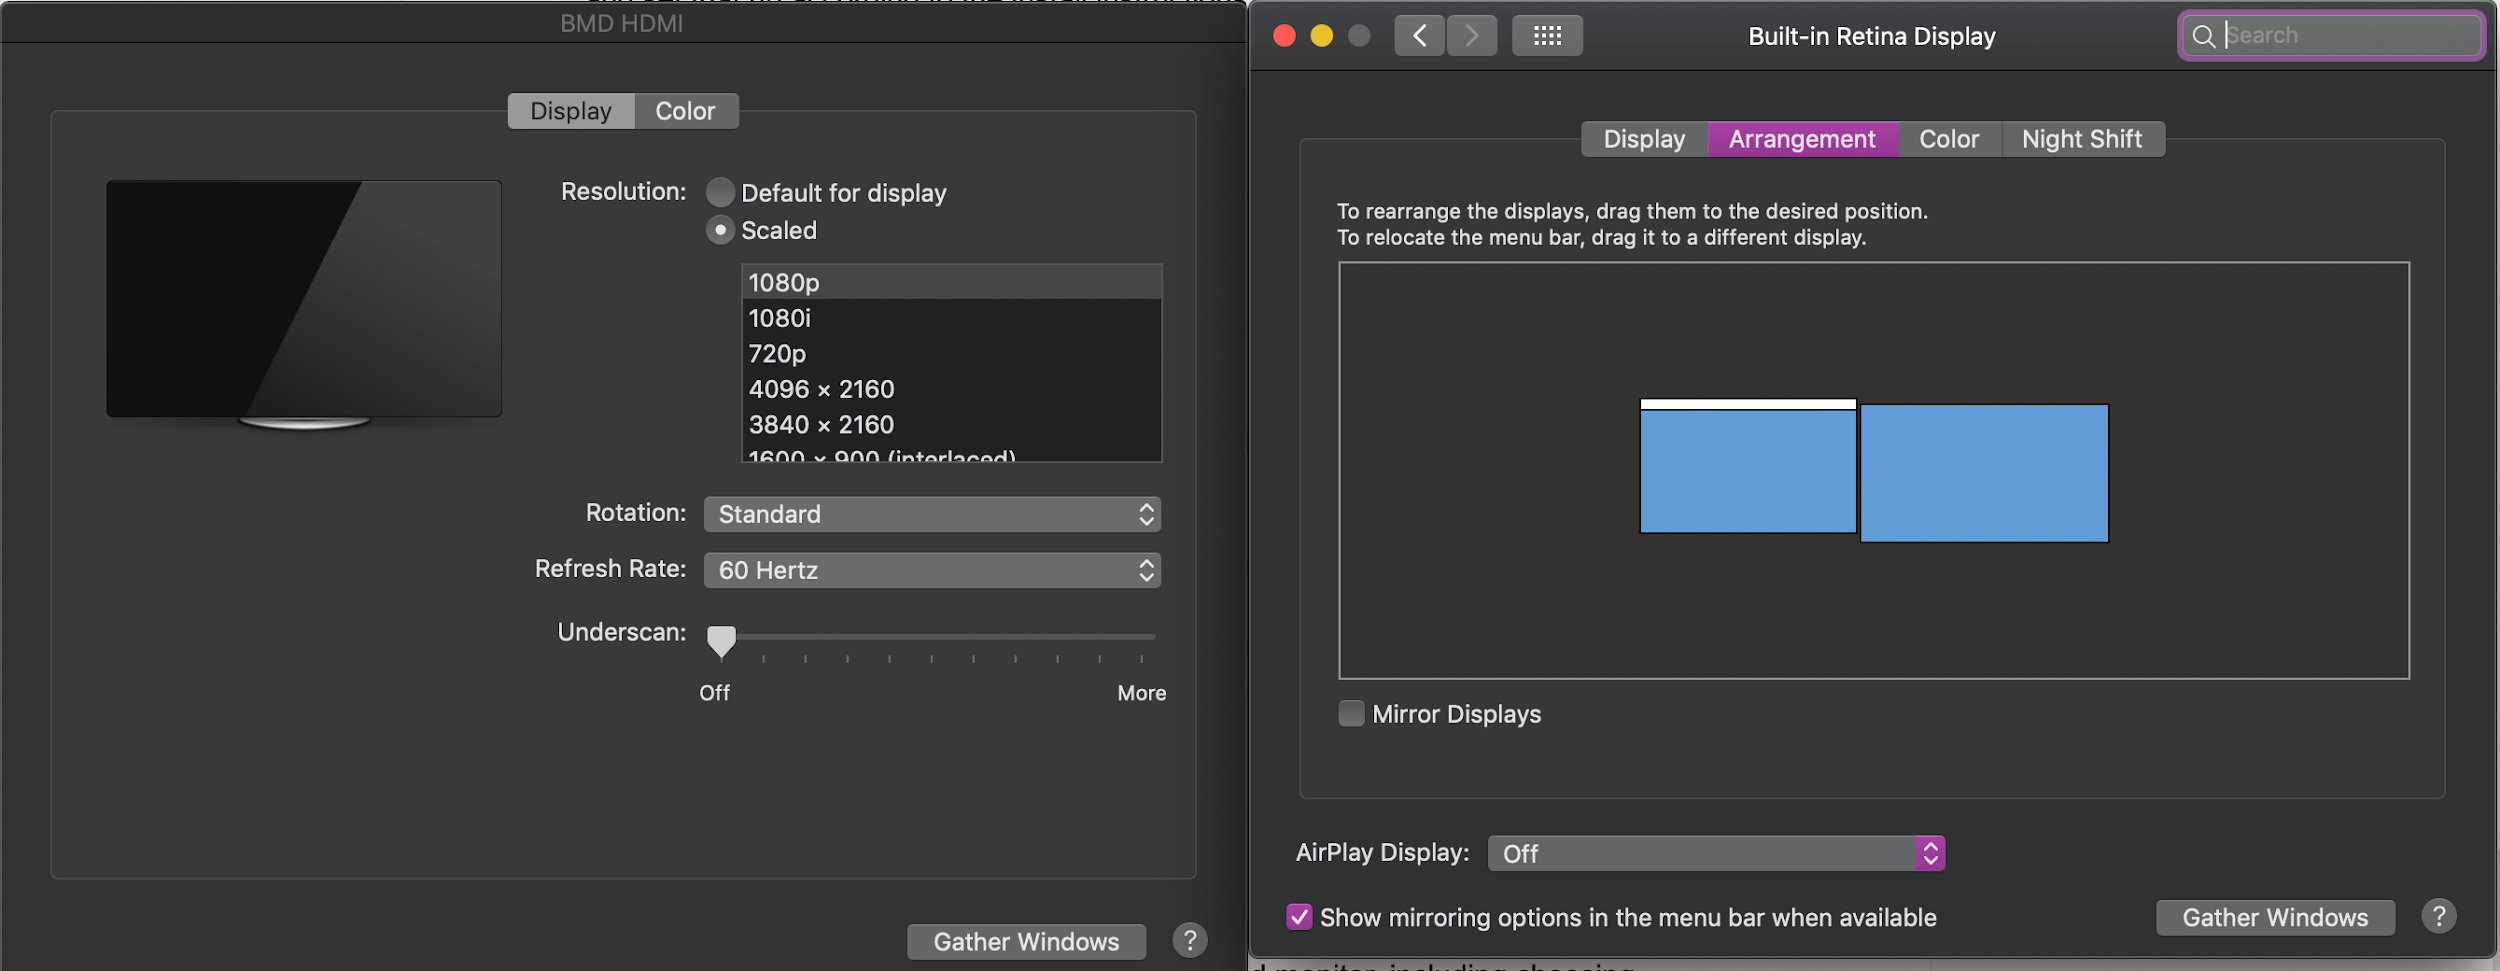The image size is (2500, 971).
Task: Select the Default for display option
Action: [x=719, y=192]
